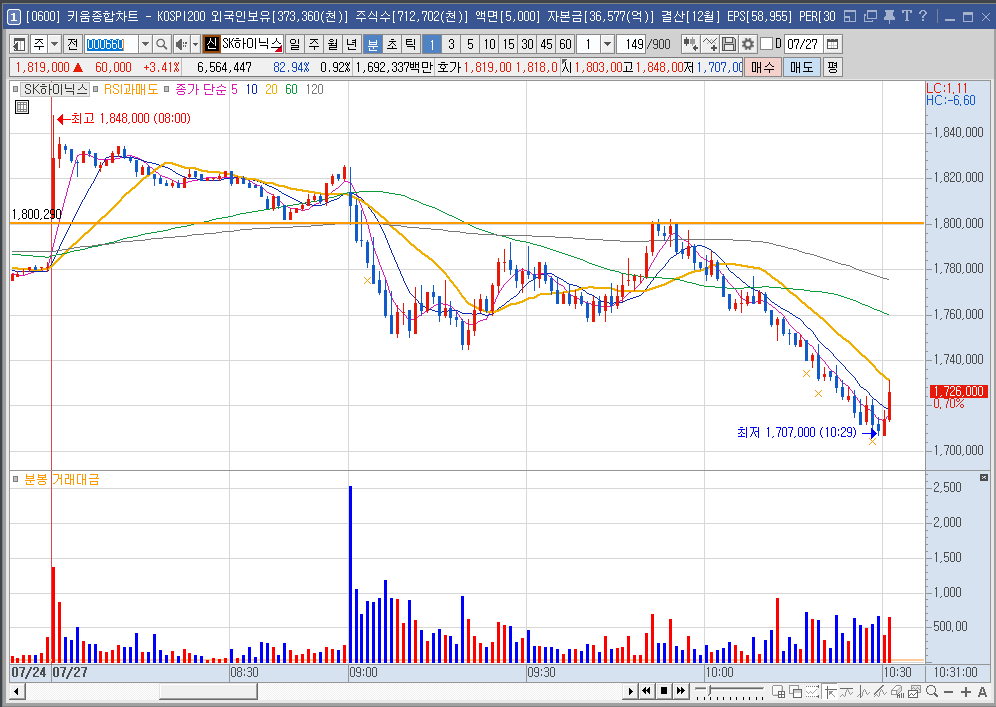Click the save chart floppy disk icon
Viewport: 996px width, 707px height.
coord(729,44)
